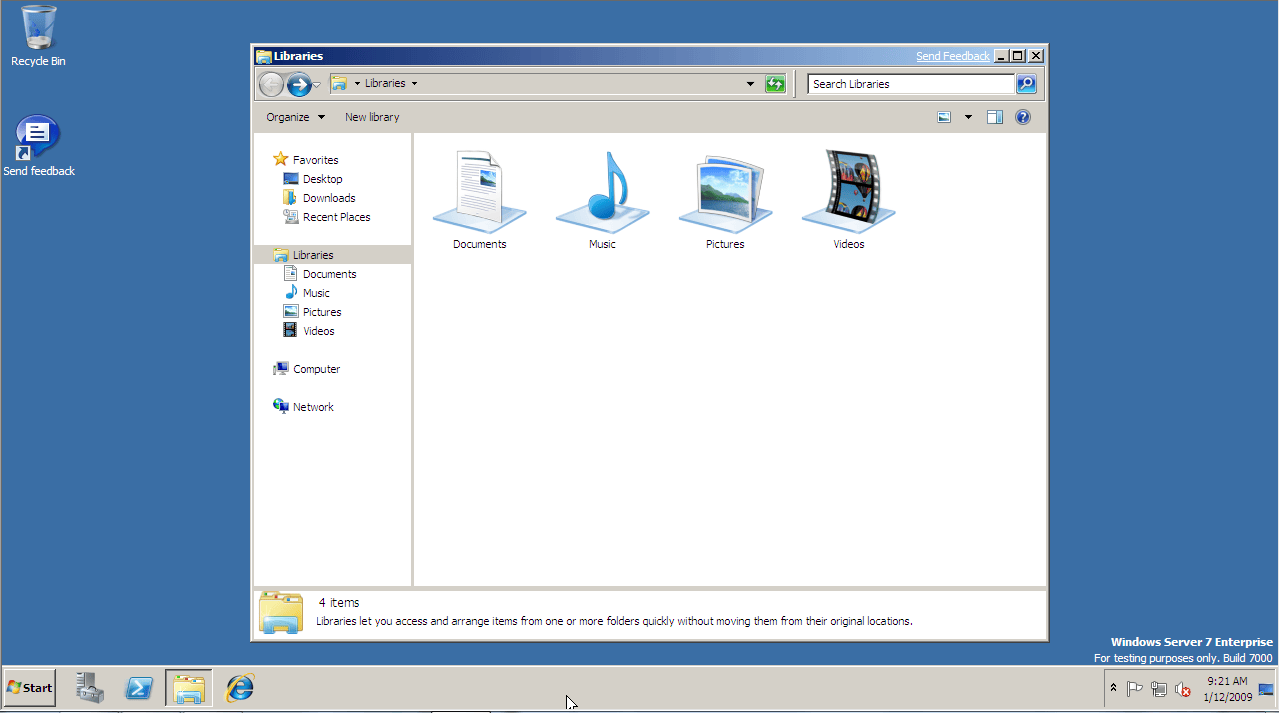This screenshot has width=1279, height=713.
Task: Click the Send Feedback title bar link
Action: pos(953,56)
